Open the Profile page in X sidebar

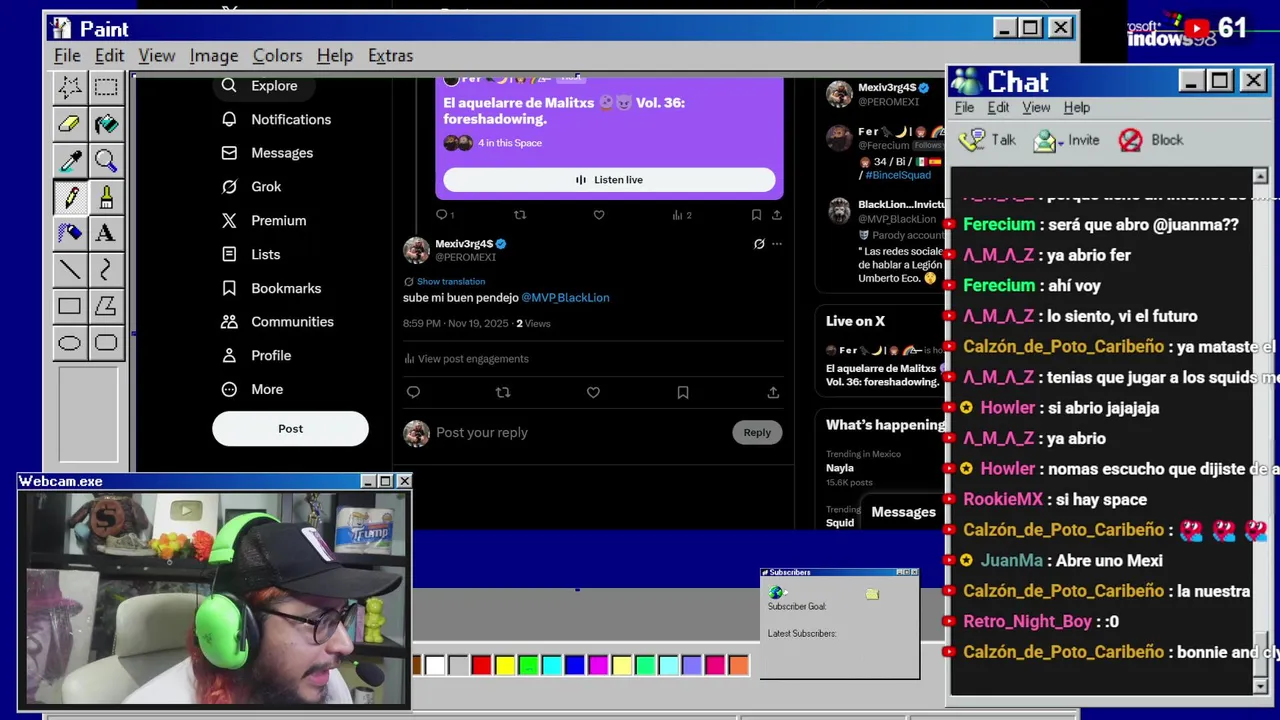pyautogui.click(x=256, y=356)
